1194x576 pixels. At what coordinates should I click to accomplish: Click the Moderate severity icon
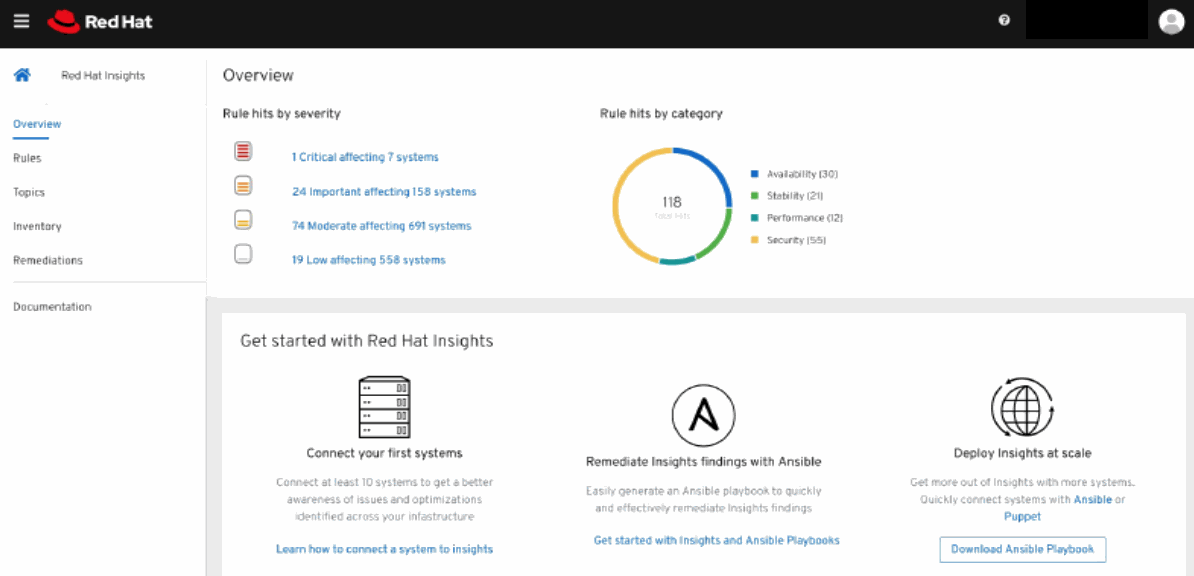point(243,220)
